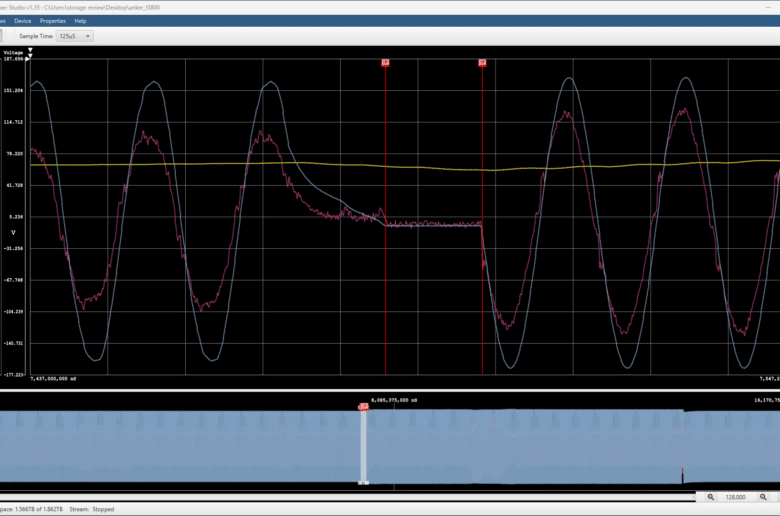Image resolution: width=780 pixels, height=516 pixels.
Task: Select the second red cursor marker flag
Action: pos(482,63)
